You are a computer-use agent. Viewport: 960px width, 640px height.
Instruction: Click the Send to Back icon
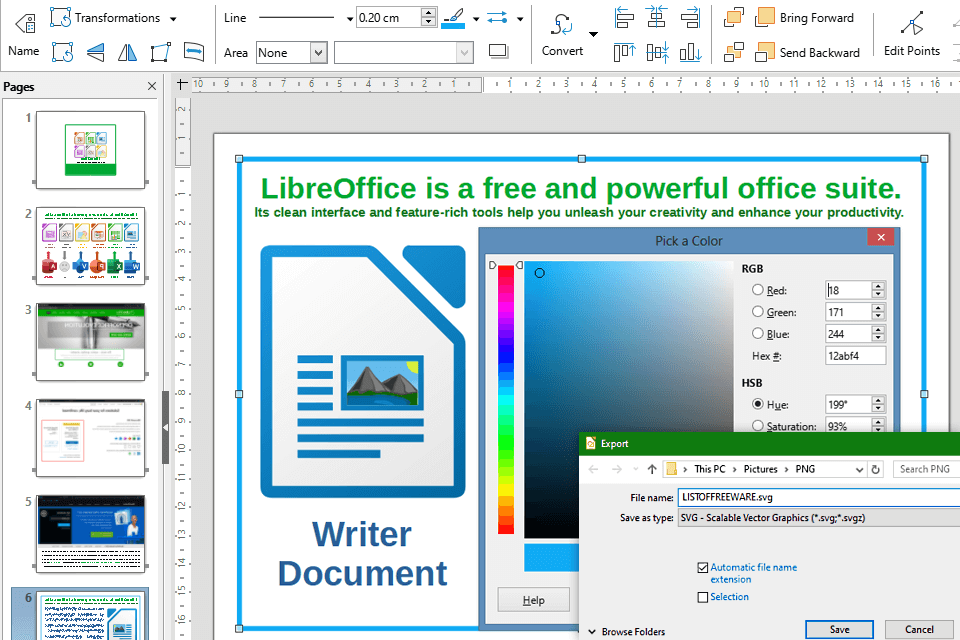tap(733, 52)
